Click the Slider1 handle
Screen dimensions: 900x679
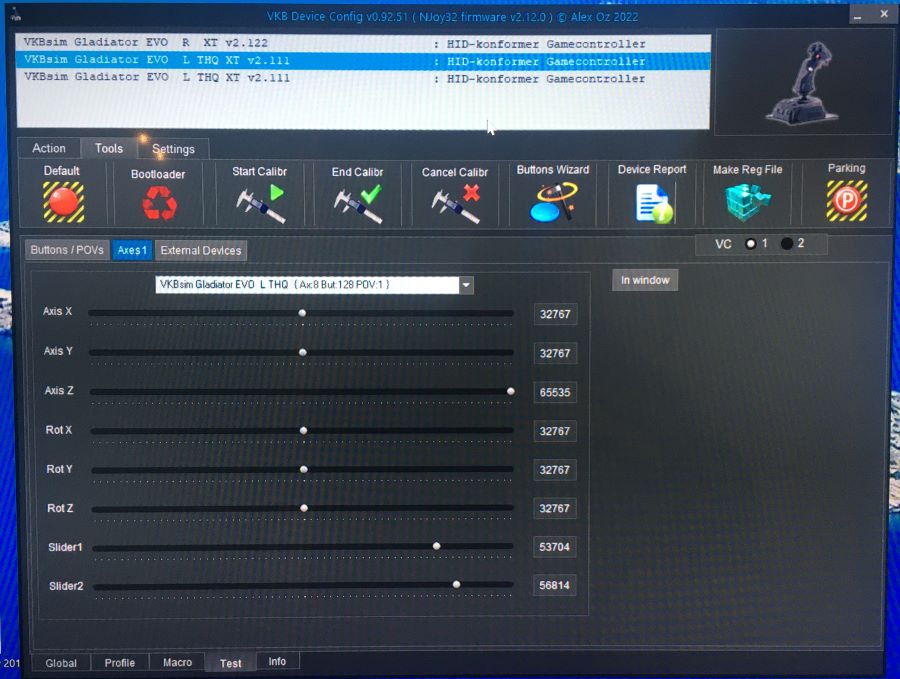(436, 546)
